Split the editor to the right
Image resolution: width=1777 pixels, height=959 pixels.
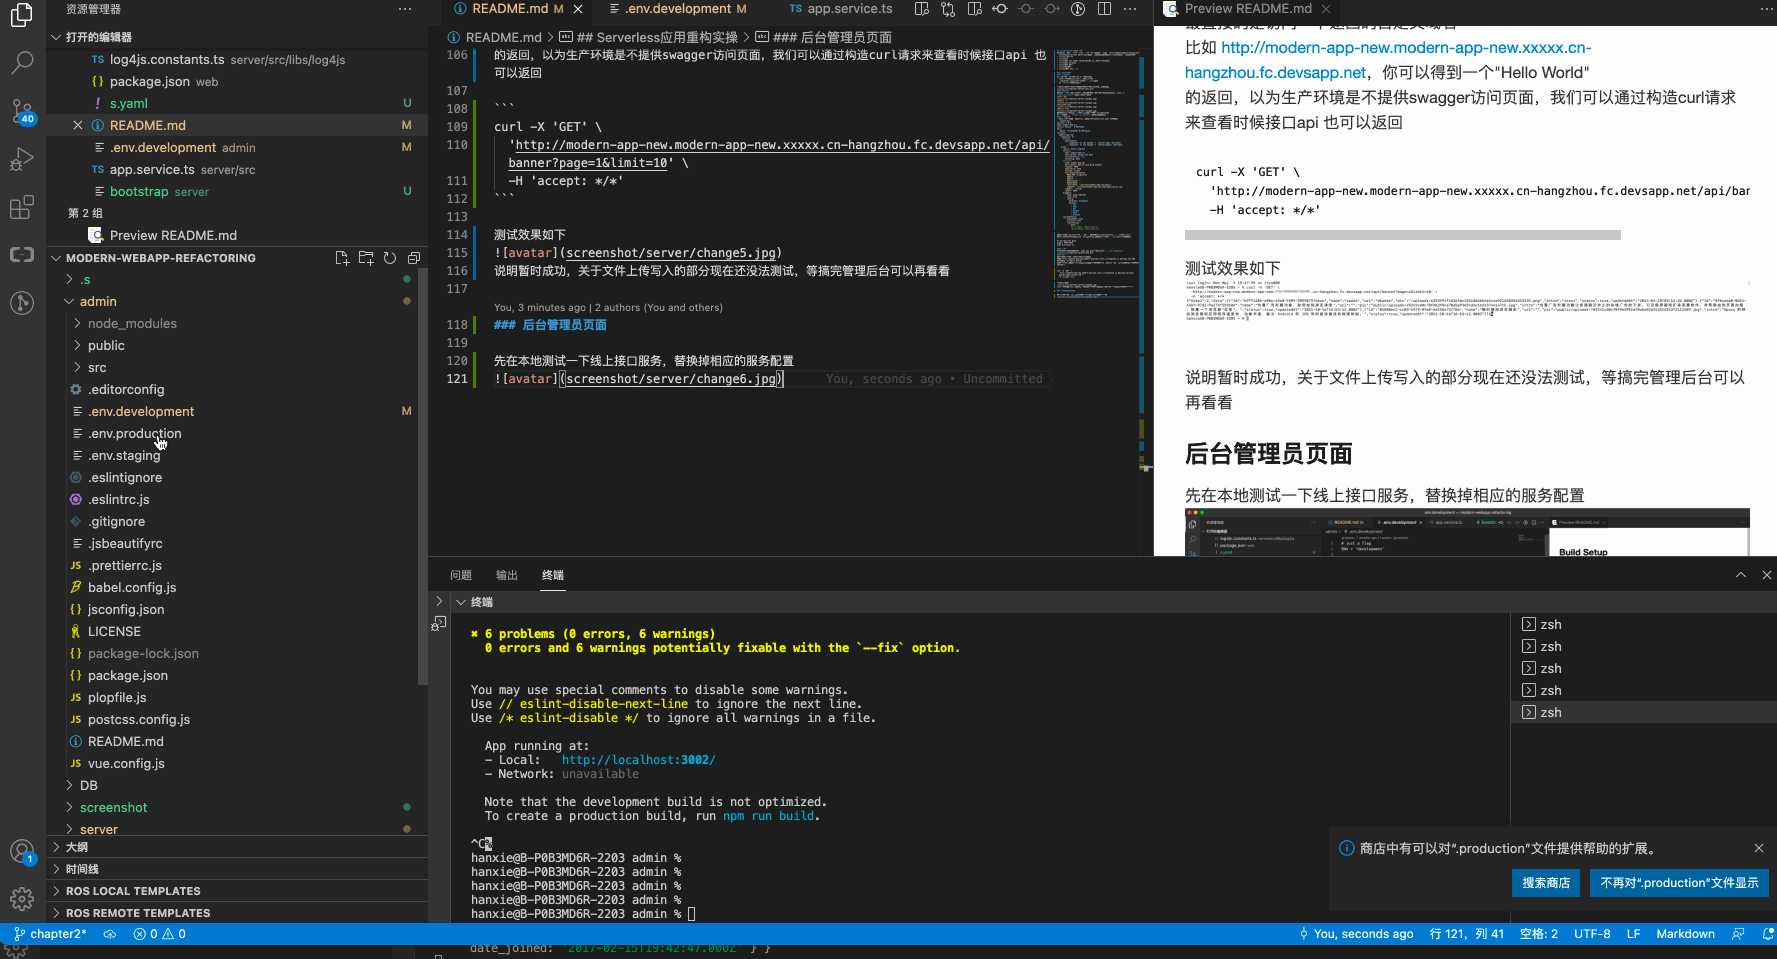[1104, 9]
